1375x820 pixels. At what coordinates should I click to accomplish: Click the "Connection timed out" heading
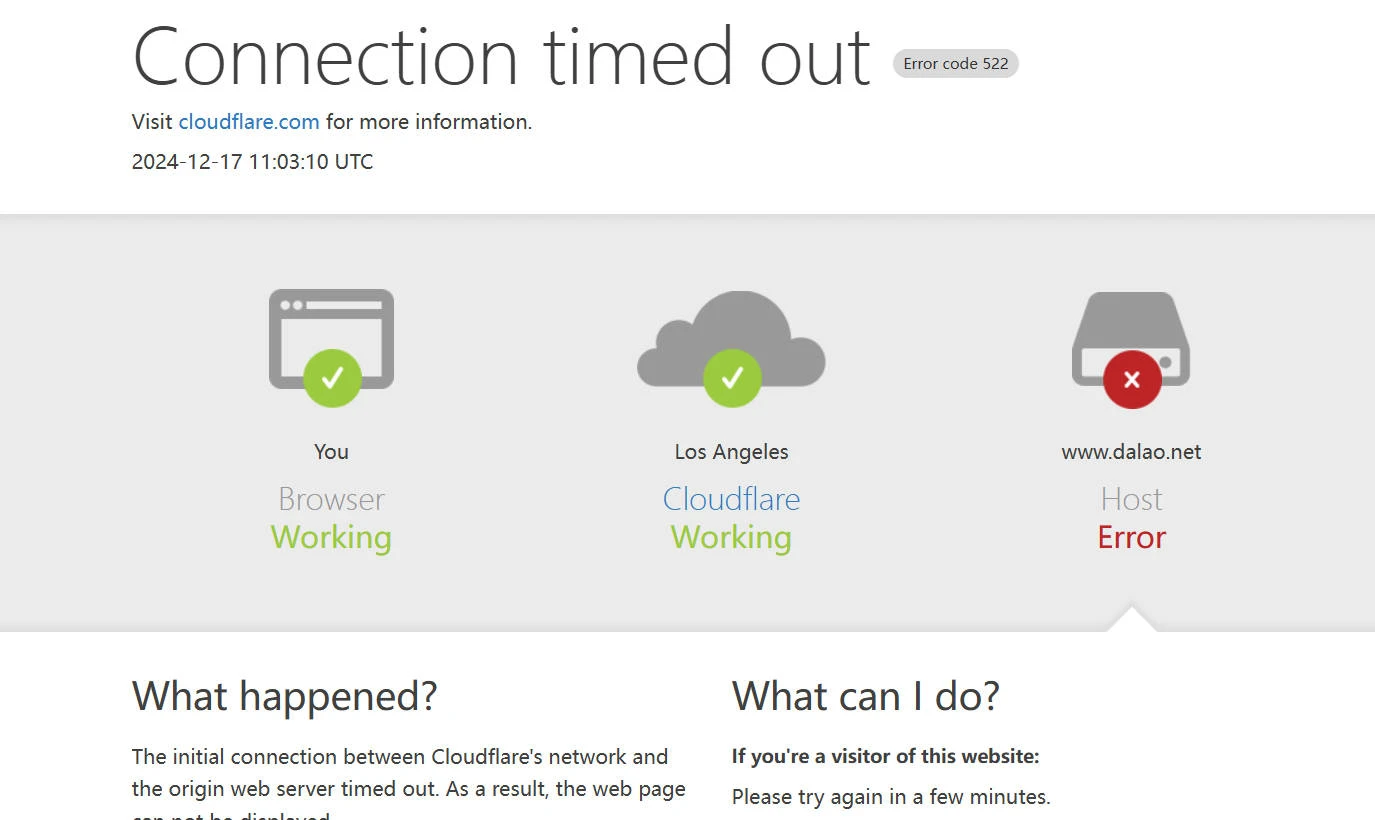click(501, 57)
